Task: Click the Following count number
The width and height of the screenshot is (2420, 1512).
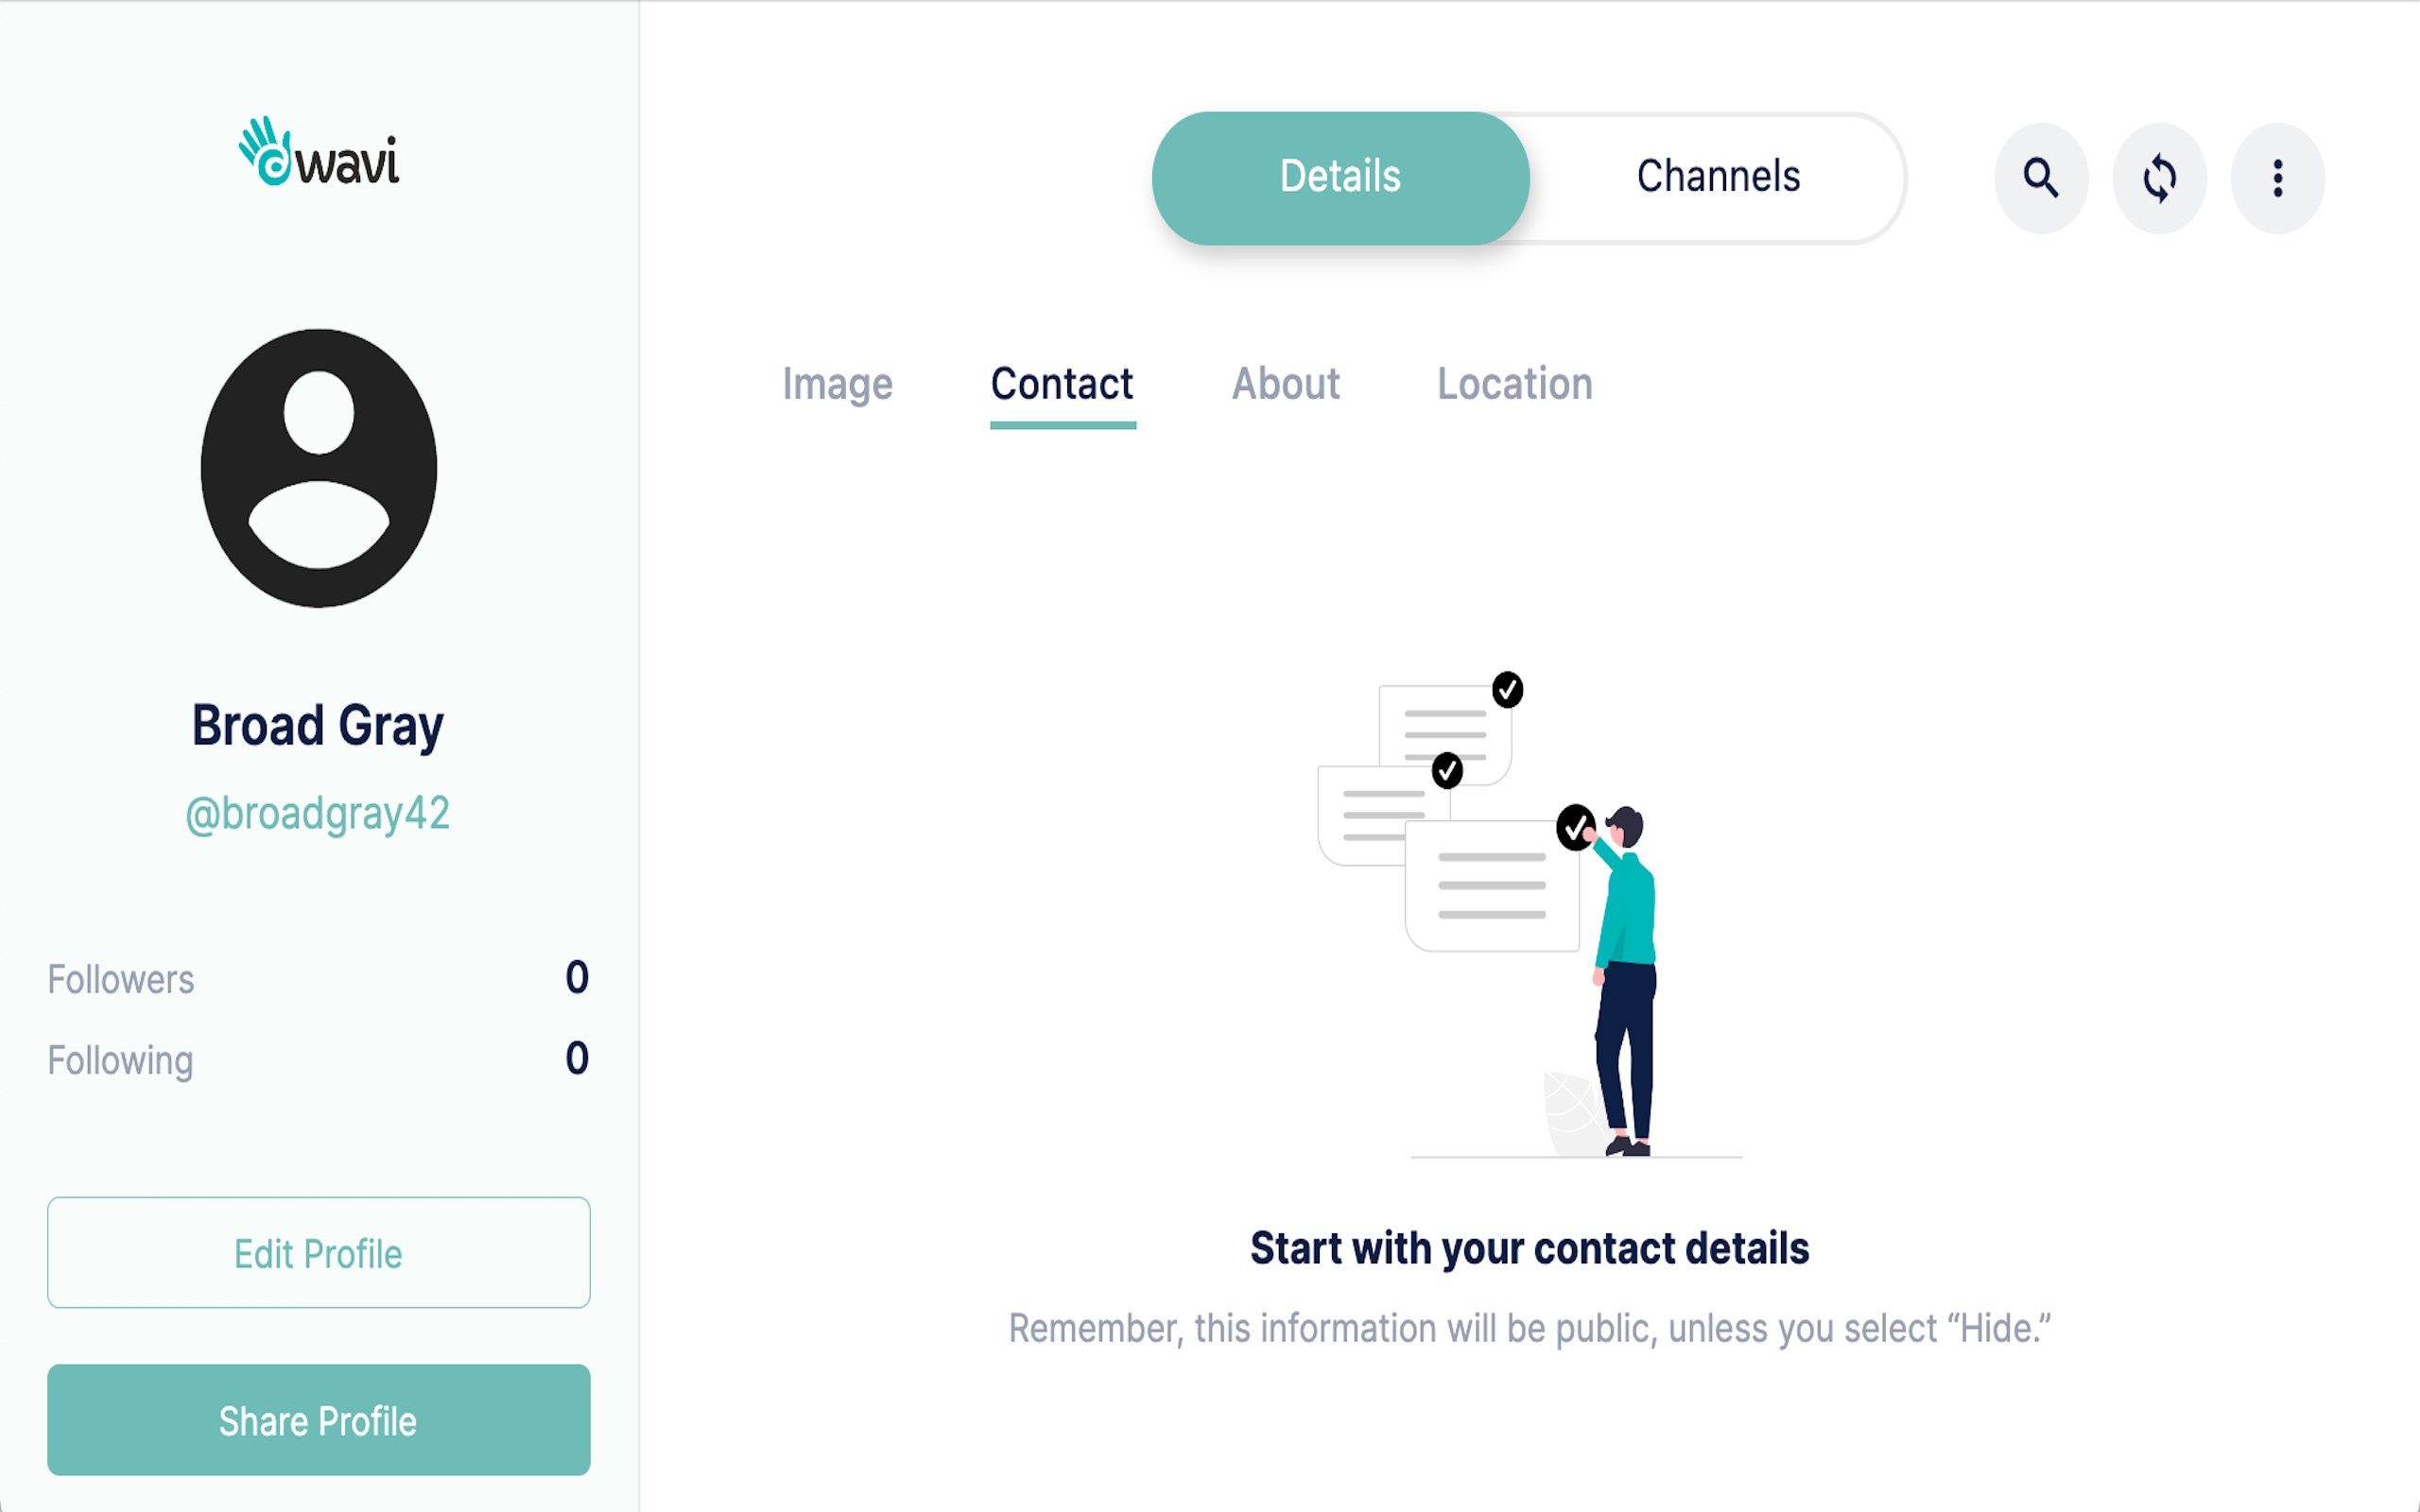Action: 577,1059
